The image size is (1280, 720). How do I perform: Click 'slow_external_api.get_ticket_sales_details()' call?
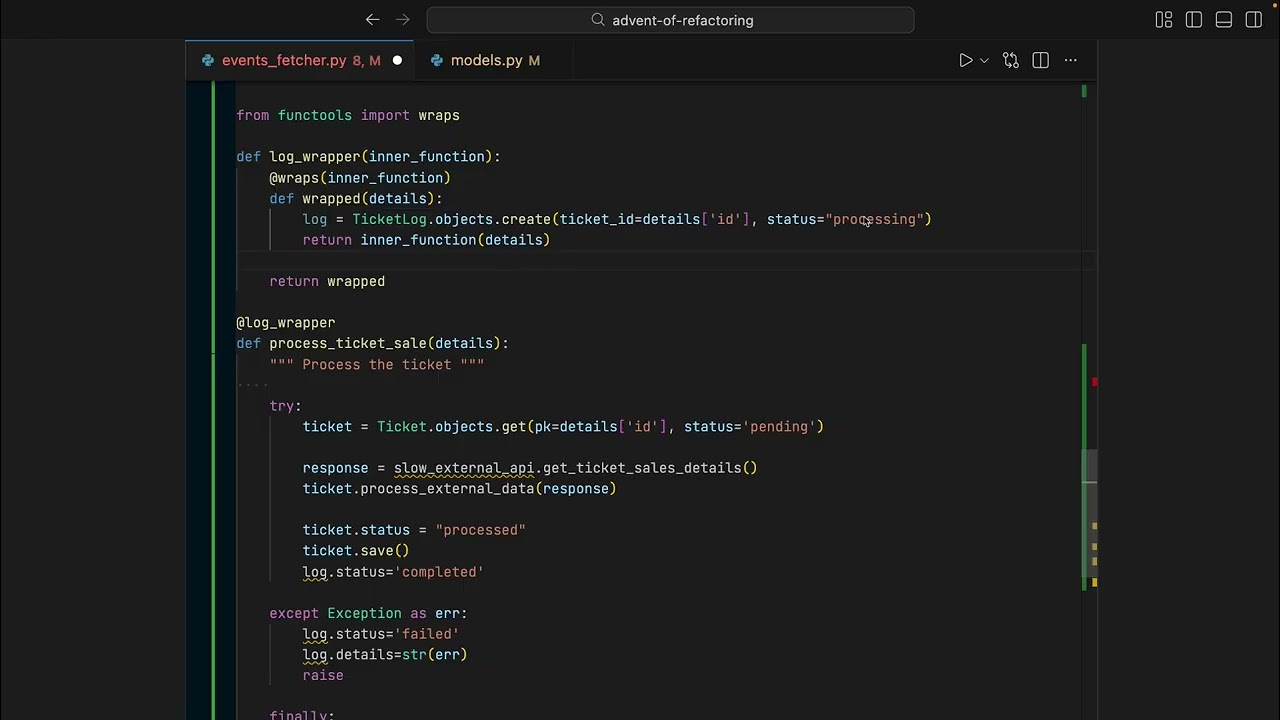pyautogui.click(x=575, y=468)
